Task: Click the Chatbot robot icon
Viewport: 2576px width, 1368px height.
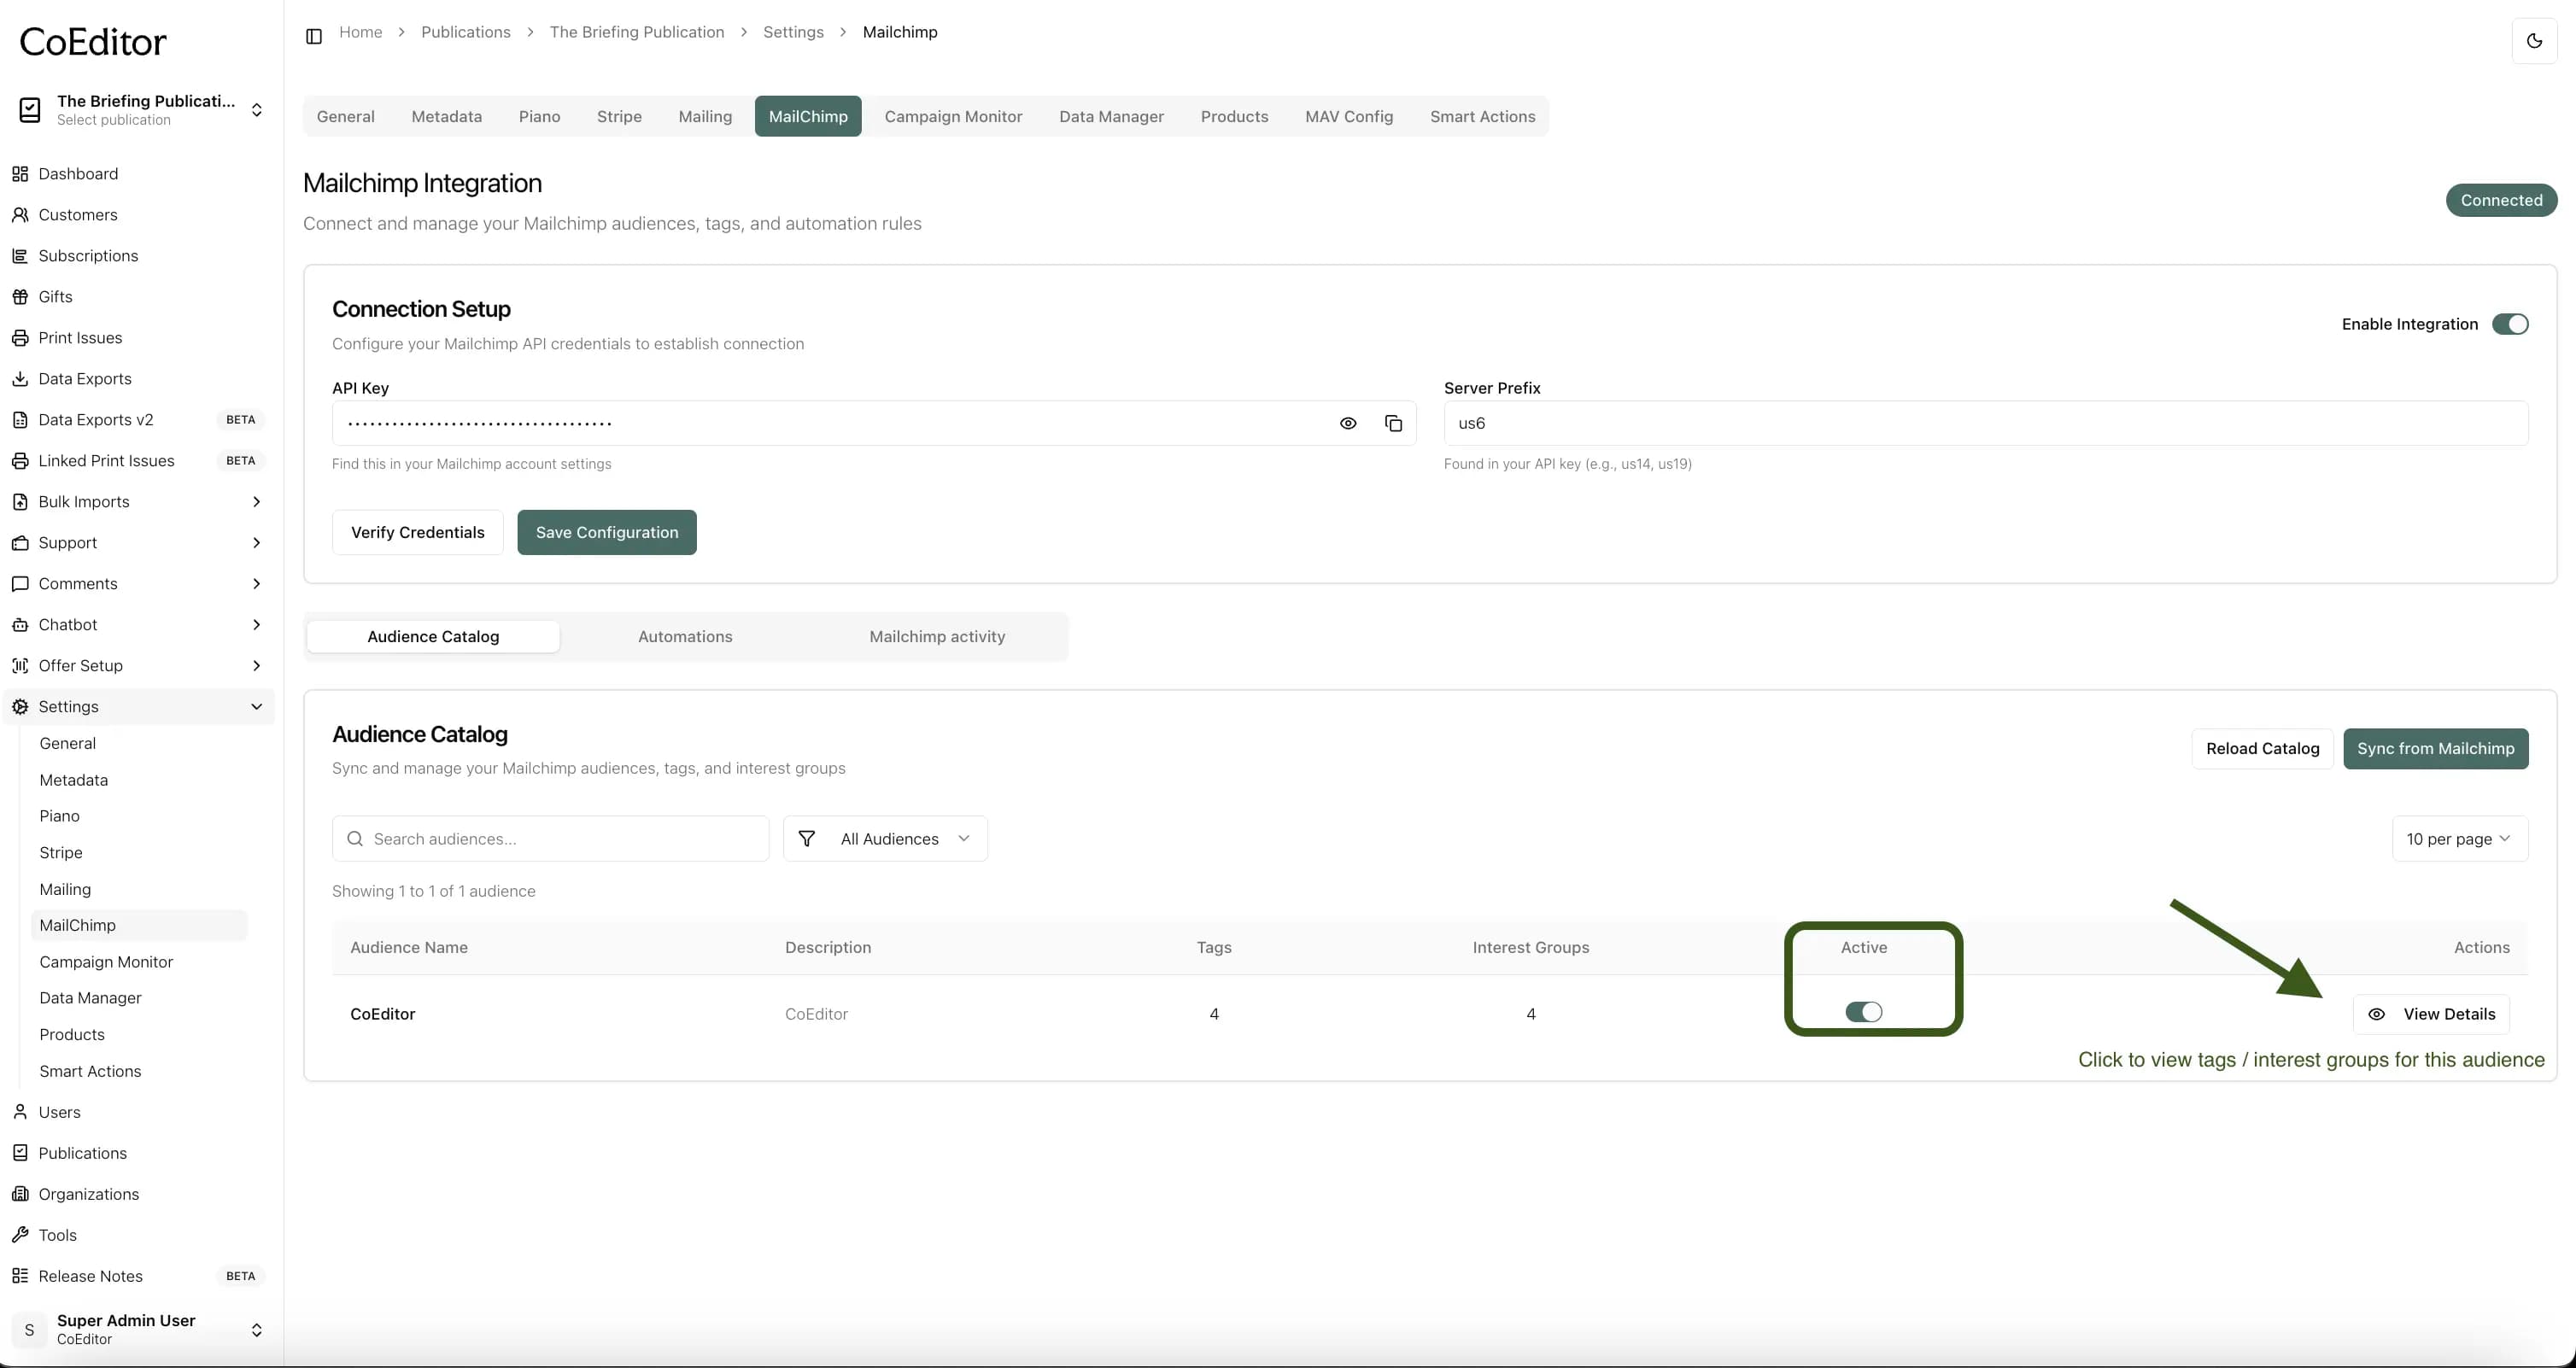Action: (x=20, y=625)
